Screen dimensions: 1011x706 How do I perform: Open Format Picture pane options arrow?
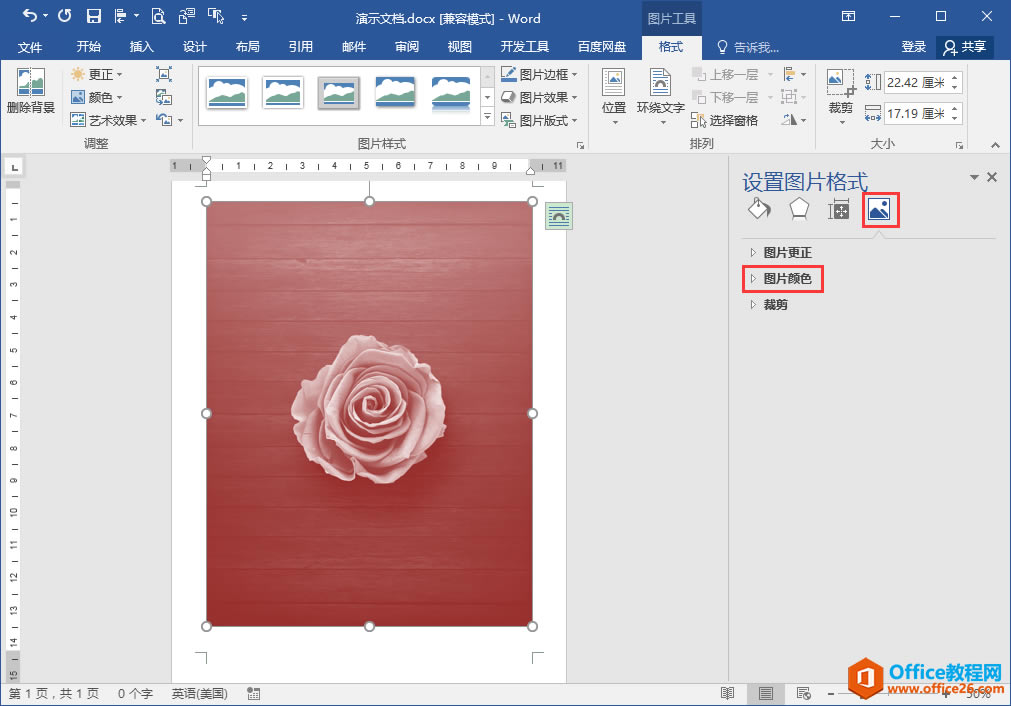click(974, 177)
